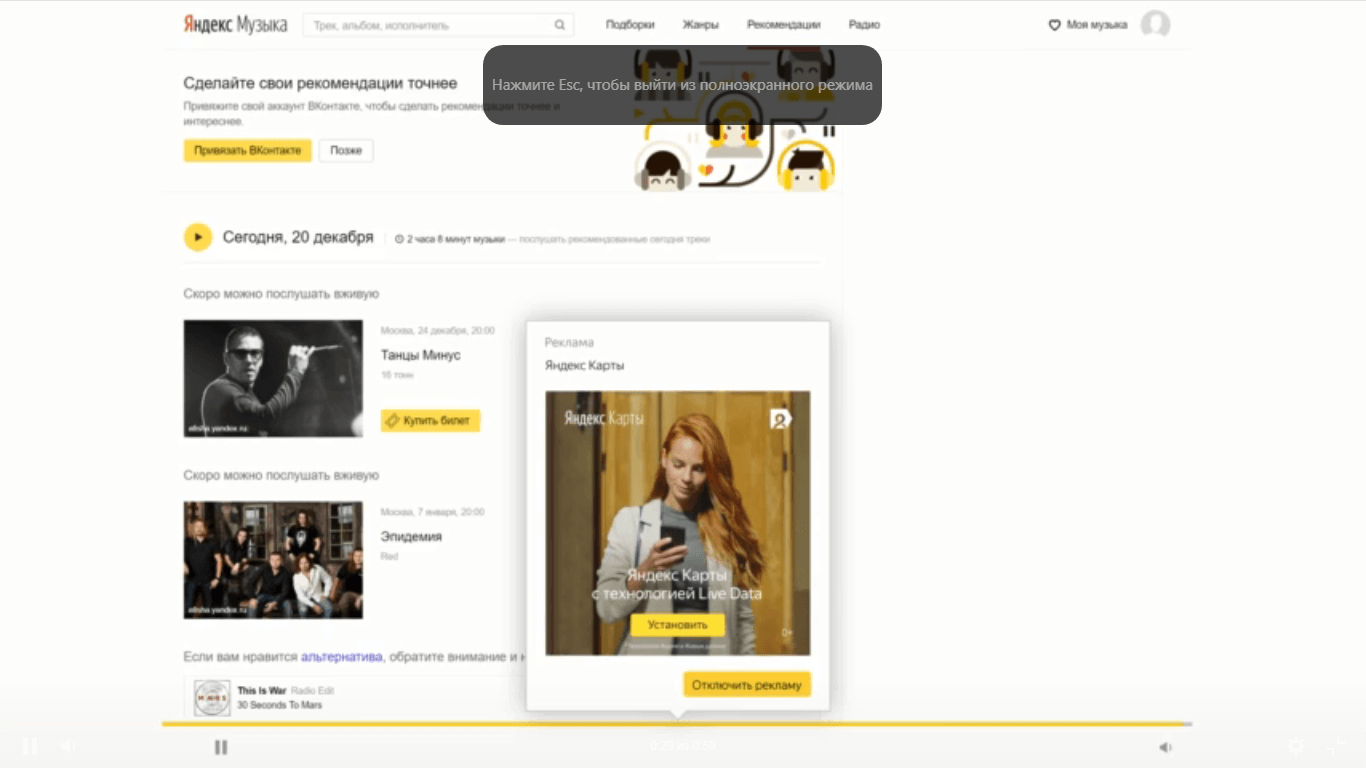Switch to the Радио section
1366x768 pixels.
864,25
